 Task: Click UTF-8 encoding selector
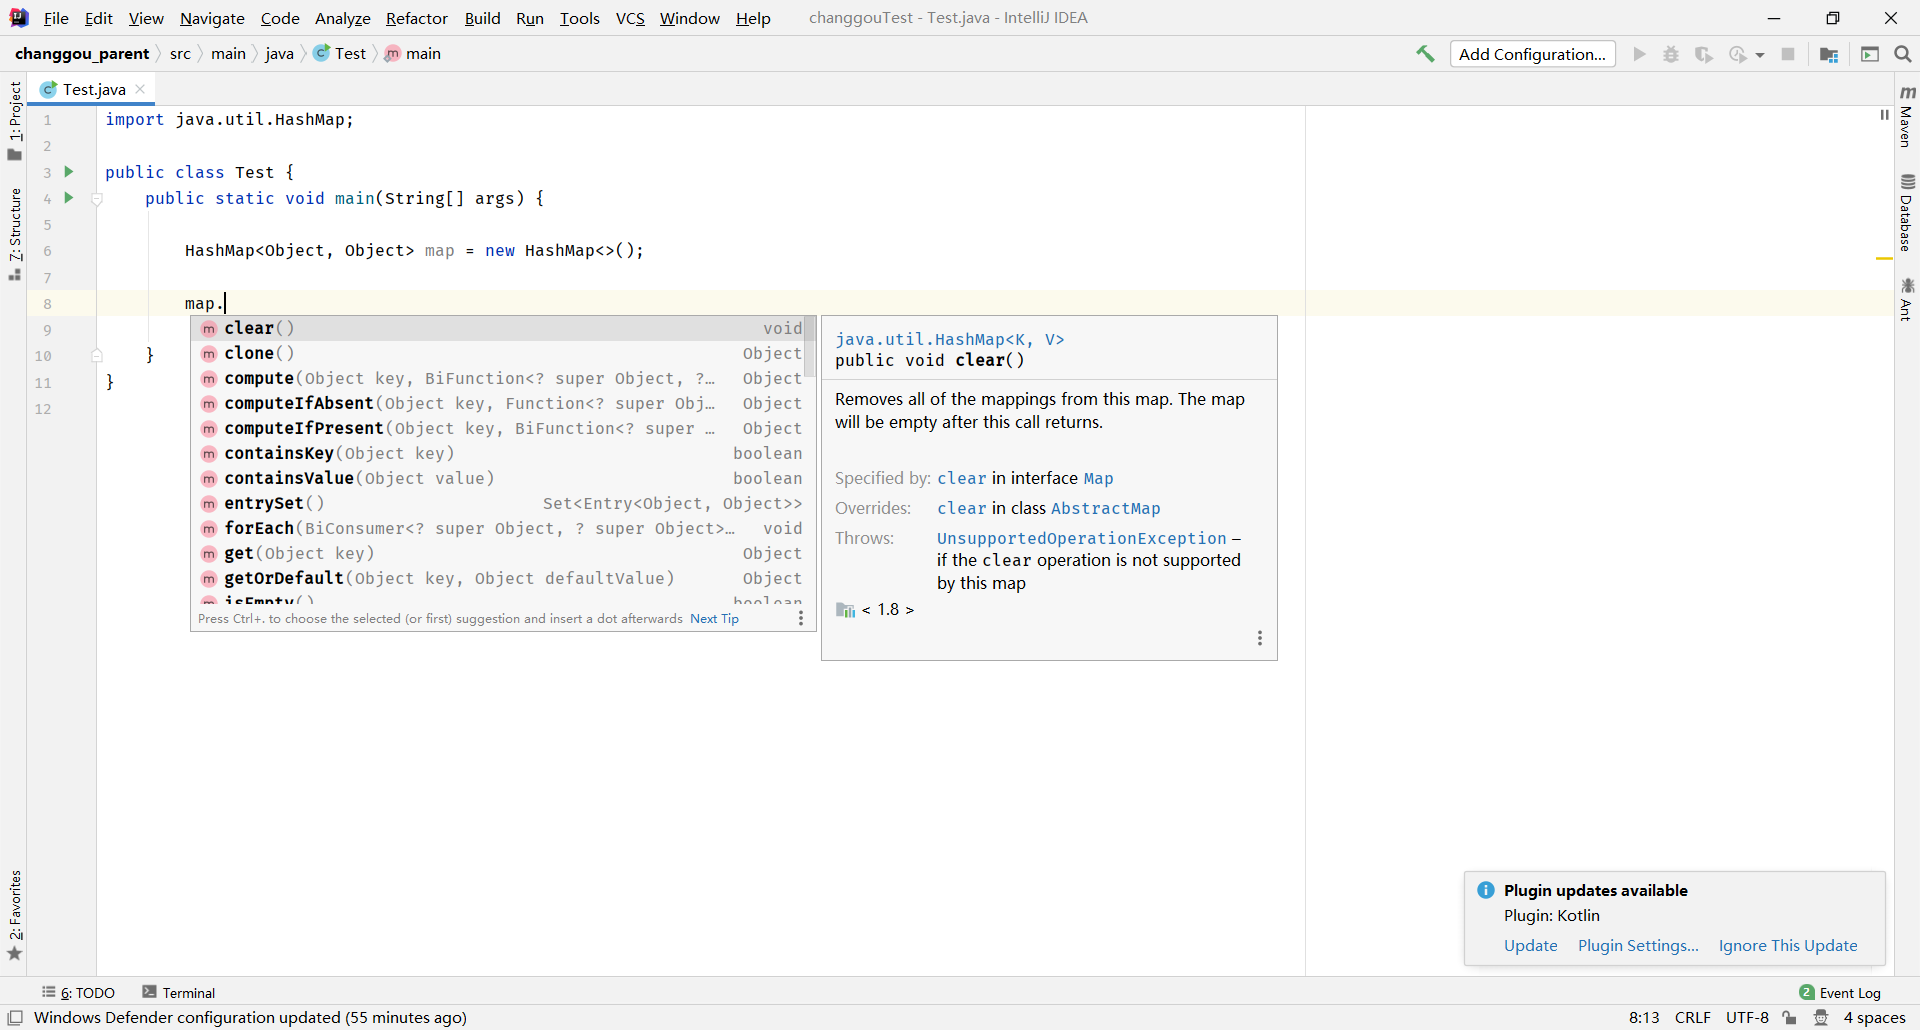click(1747, 1018)
